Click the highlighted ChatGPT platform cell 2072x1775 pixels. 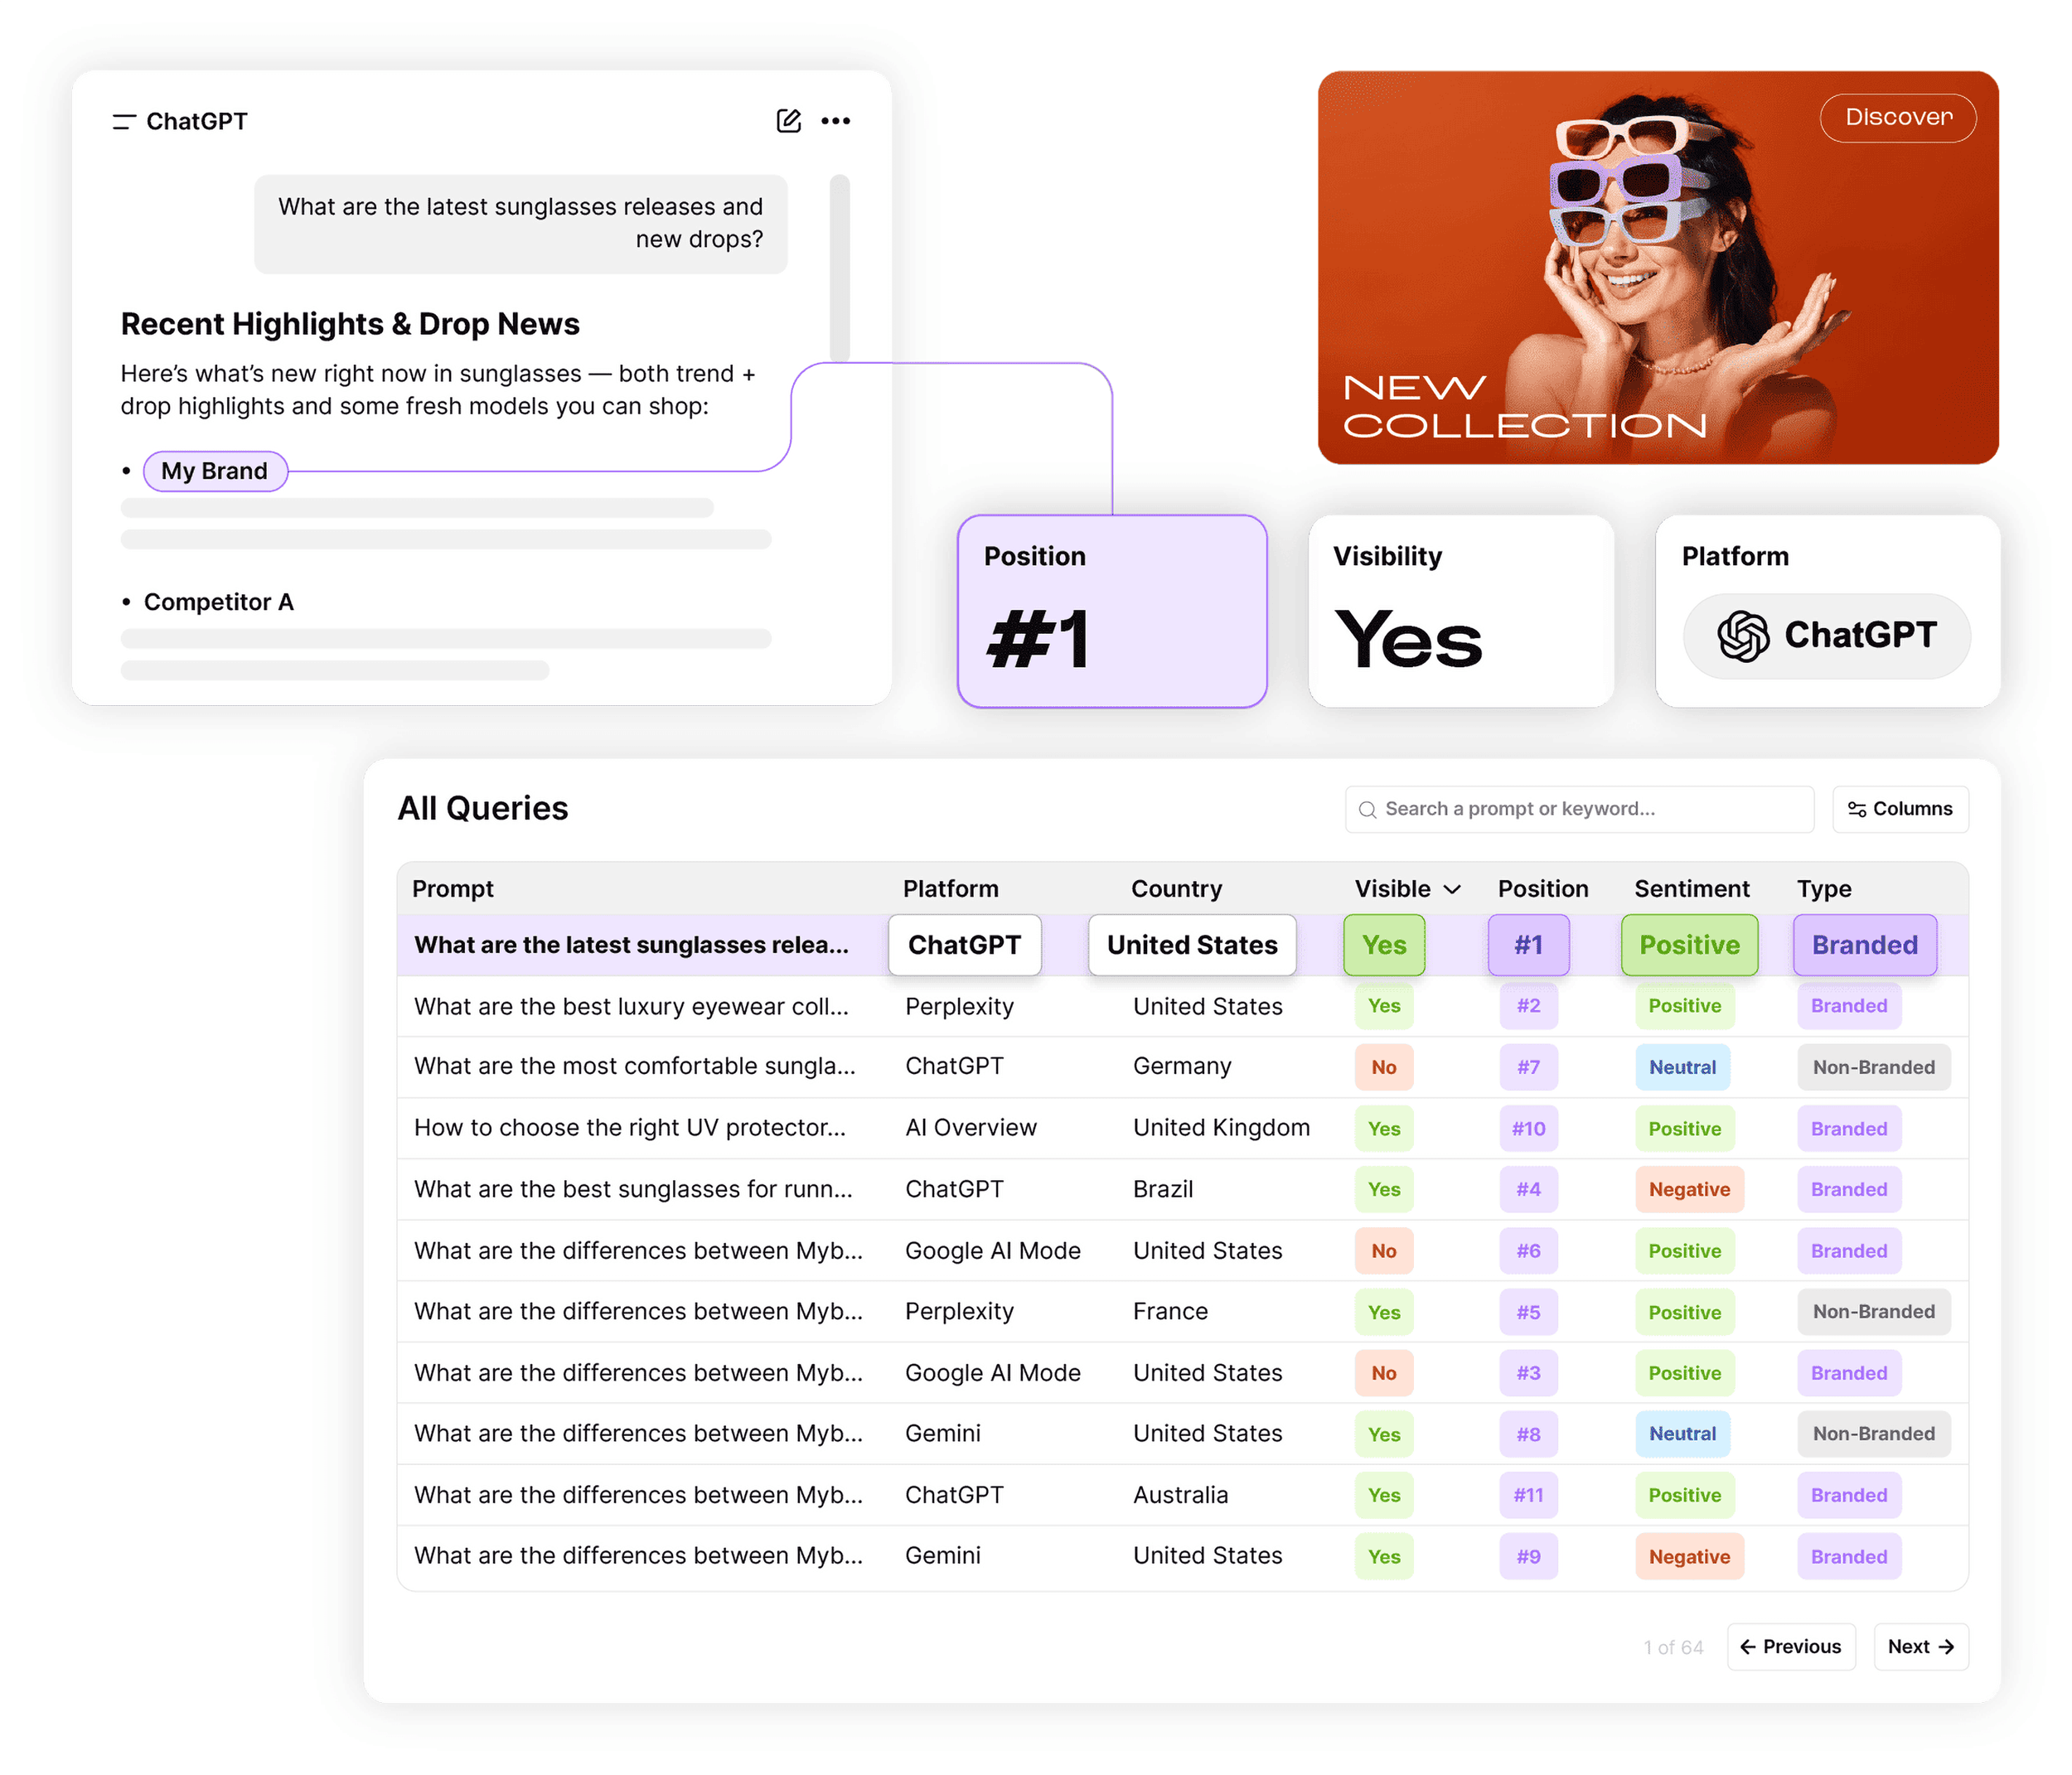(964, 945)
